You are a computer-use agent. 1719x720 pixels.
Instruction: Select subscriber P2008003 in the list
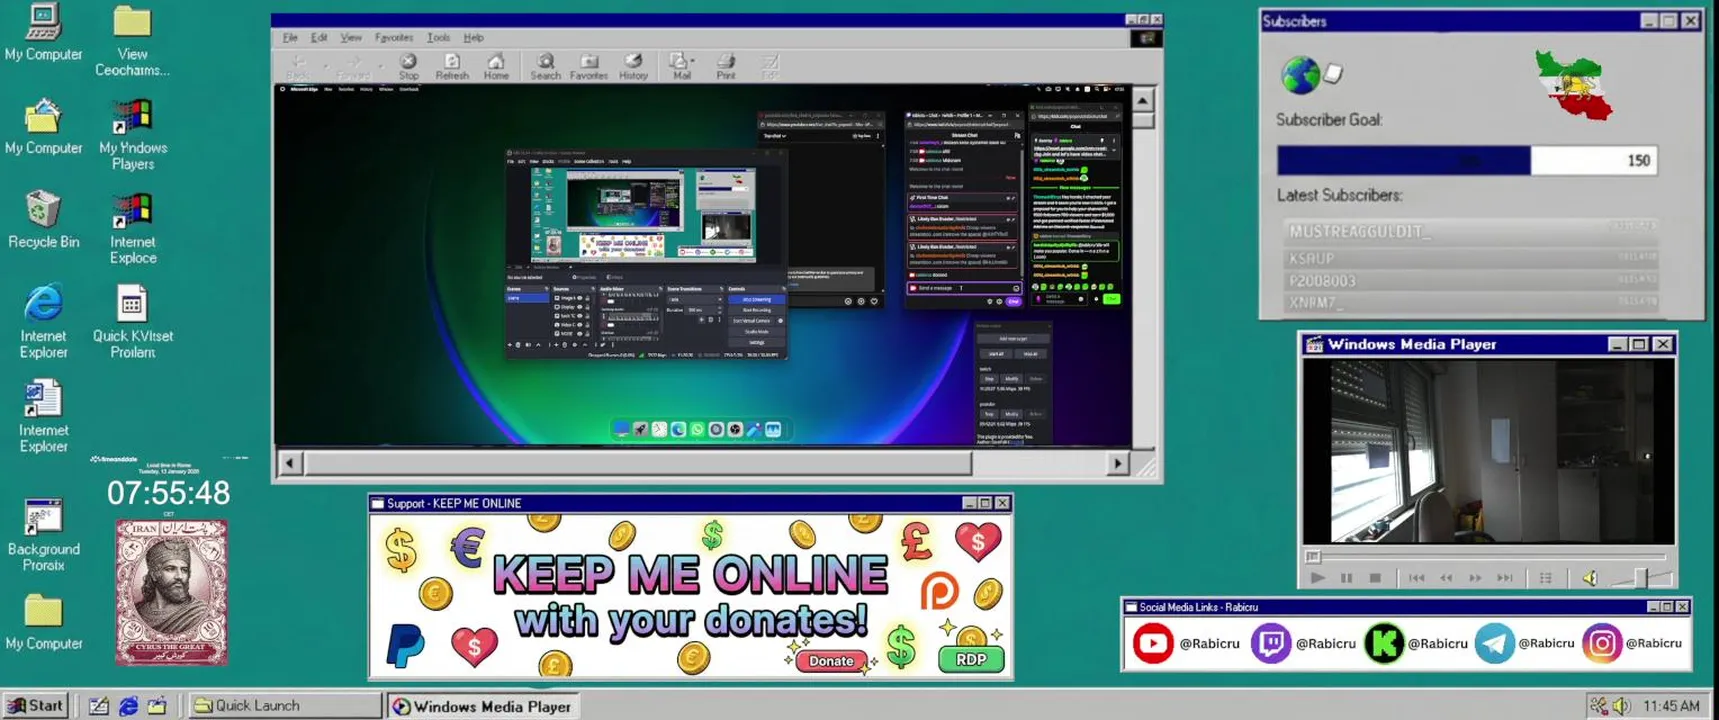[x=1470, y=280]
